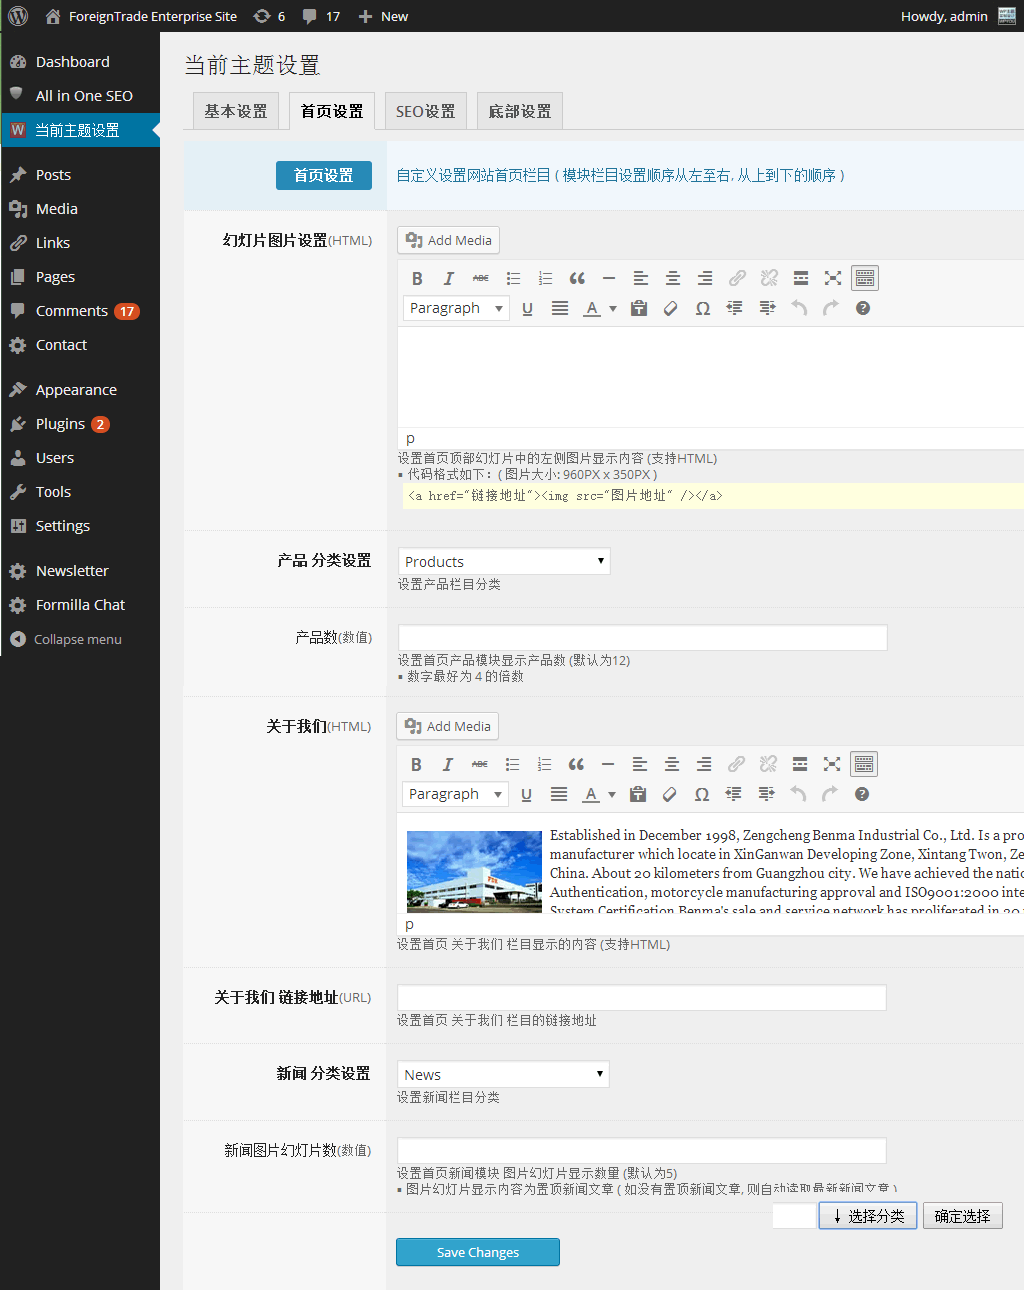Insert Read More tag in slideshow editor
This screenshot has height=1290, width=1024.
pyautogui.click(x=801, y=278)
